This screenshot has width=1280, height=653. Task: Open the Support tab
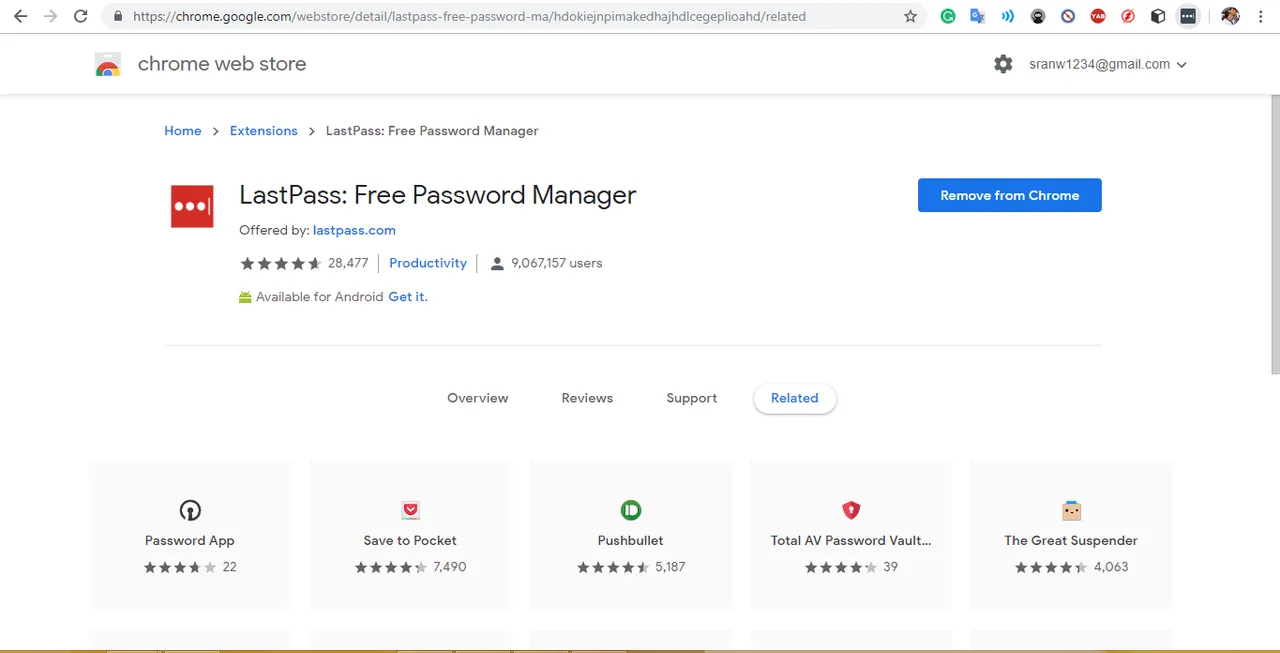click(x=692, y=398)
